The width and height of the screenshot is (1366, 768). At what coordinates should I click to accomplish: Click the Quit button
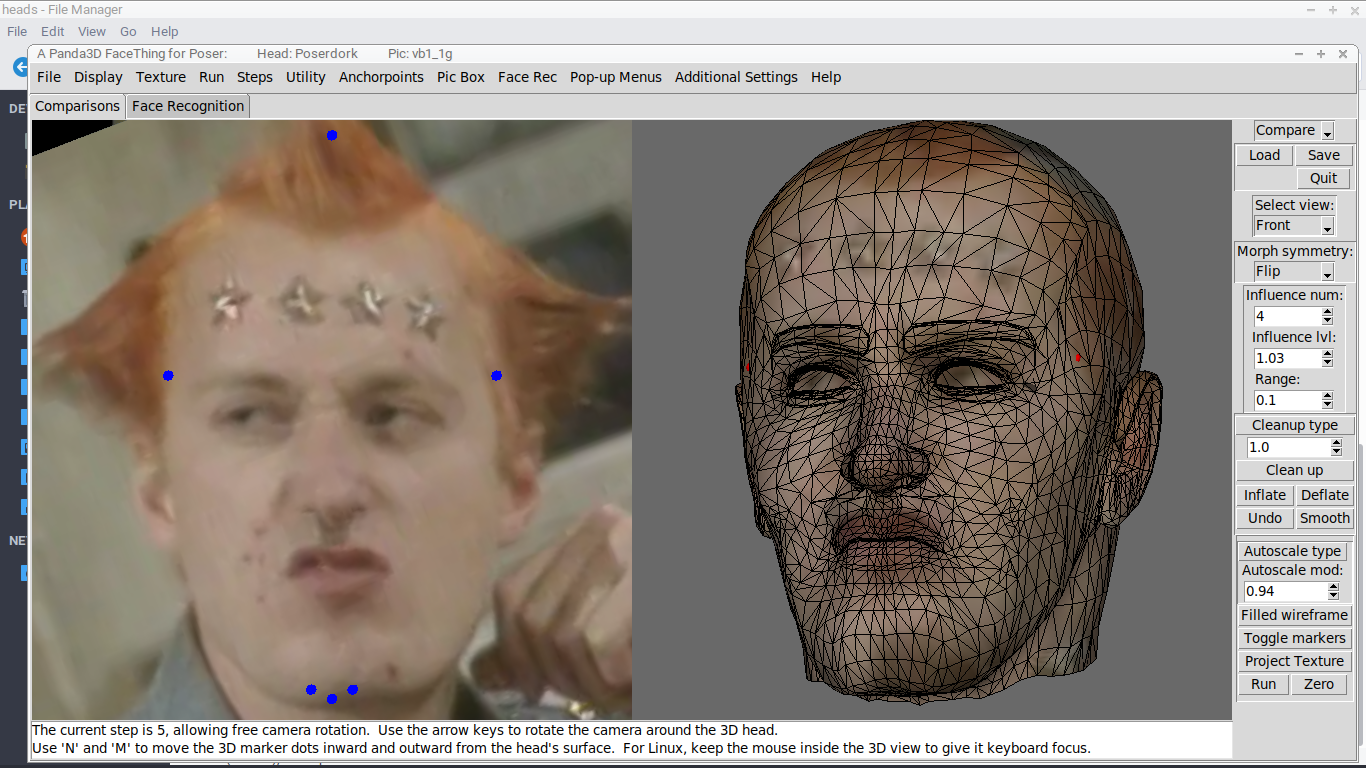pyautogui.click(x=1324, y=178)
